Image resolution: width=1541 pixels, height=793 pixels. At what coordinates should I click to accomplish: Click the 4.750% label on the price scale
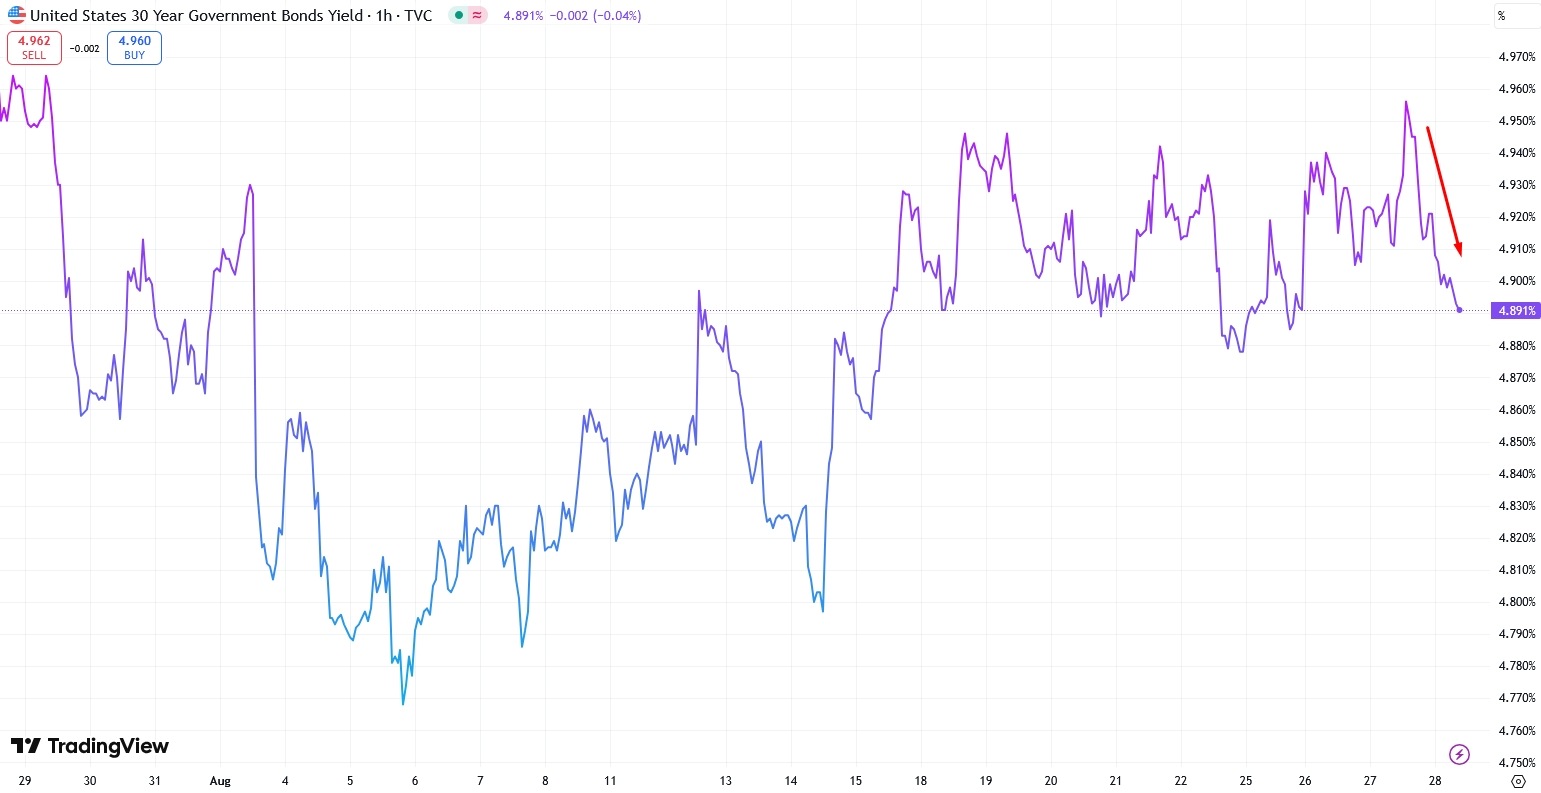pos(1514,760)
